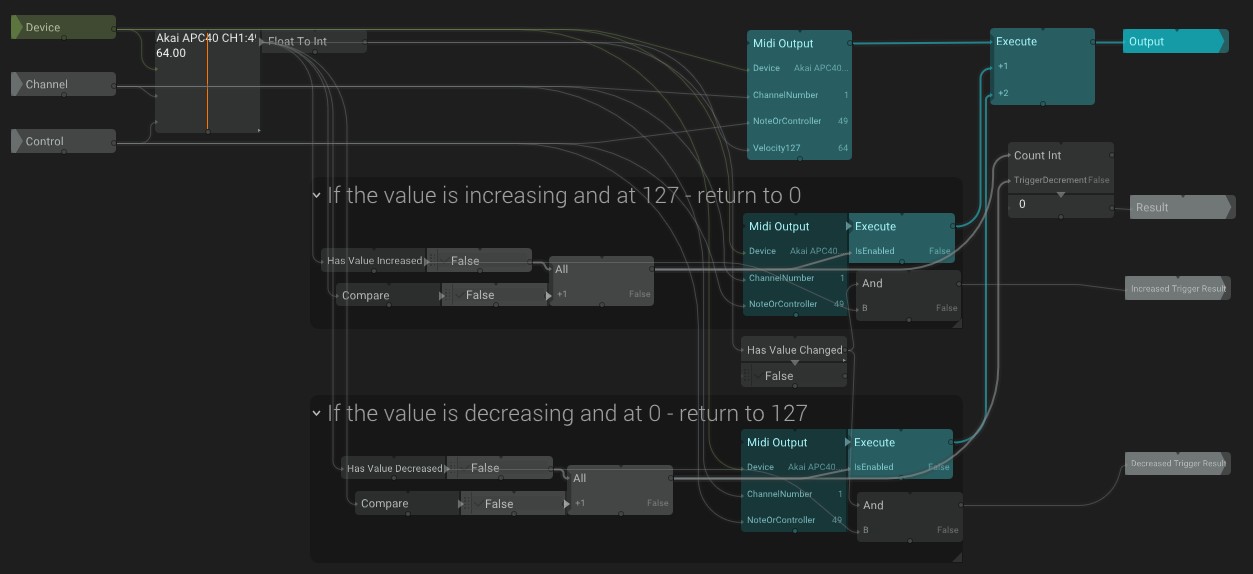Toggle False value beside Has Value Decreased
Viewport: 1253px width, 574px height.
[x=498, y=468]
